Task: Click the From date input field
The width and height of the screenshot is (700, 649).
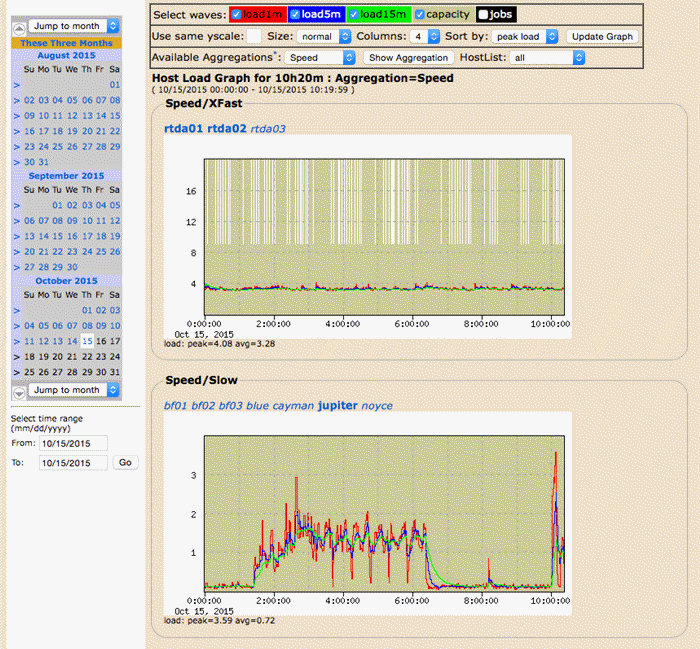Action: tap(72, 443)
